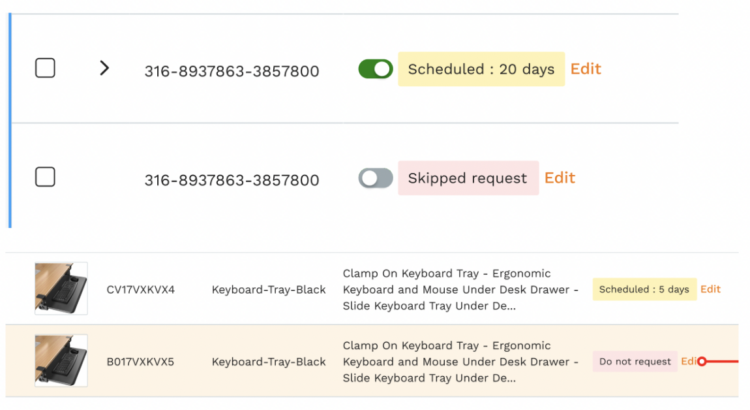
Task: Enable the grey toggle beside Skipped request
Action: click(x=375, y=178)
